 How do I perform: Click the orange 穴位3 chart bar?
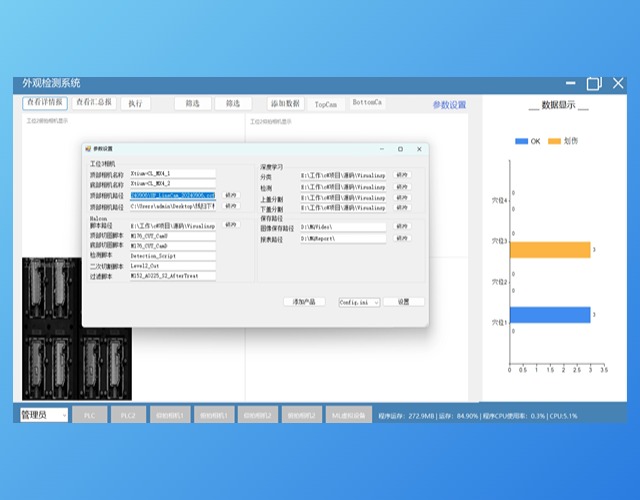click(x=549, y=249)
